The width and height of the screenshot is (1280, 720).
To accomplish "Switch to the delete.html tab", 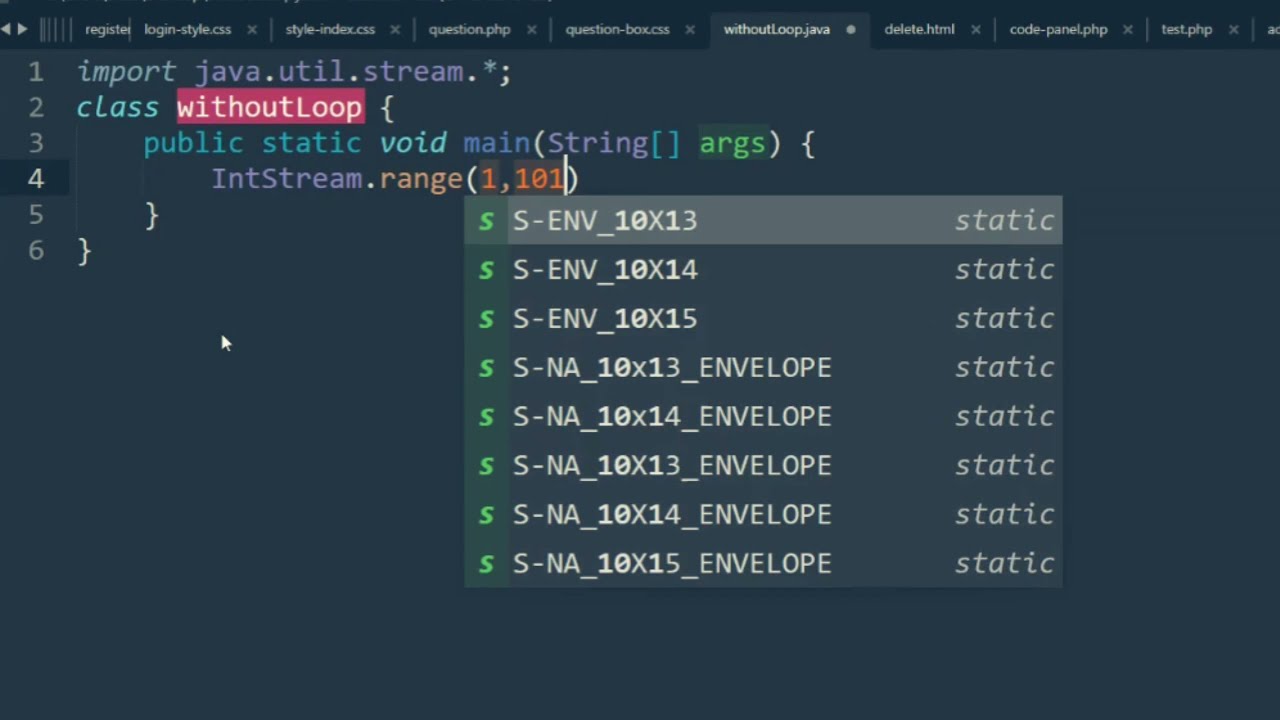I will [919, 30].
